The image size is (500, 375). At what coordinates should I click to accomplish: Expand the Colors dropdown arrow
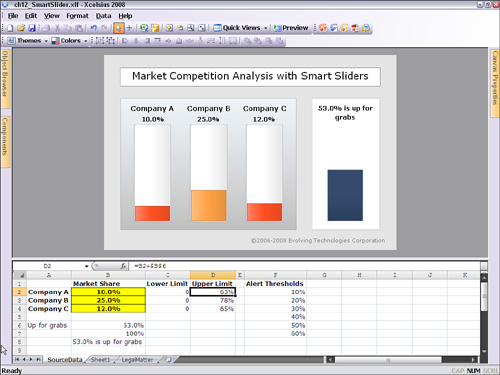click(86, 41)
